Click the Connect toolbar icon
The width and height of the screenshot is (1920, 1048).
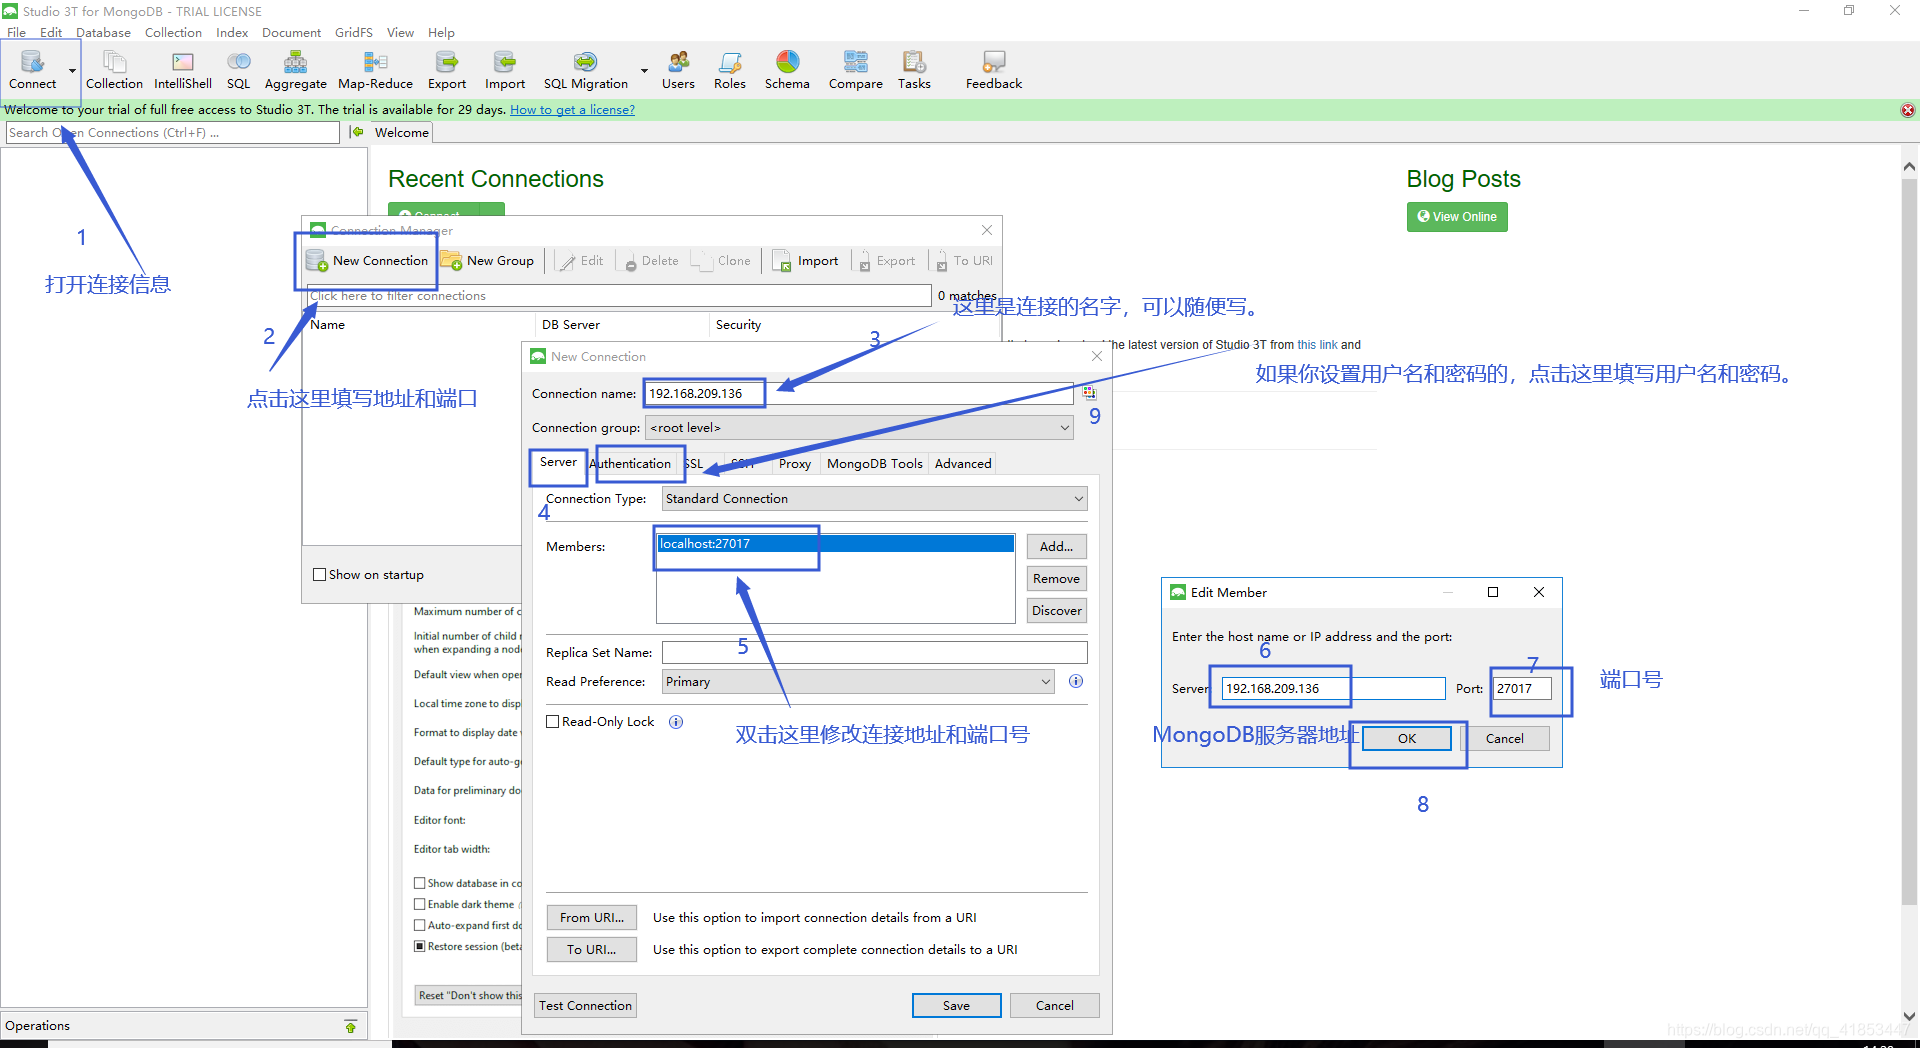tap(32, 70)
